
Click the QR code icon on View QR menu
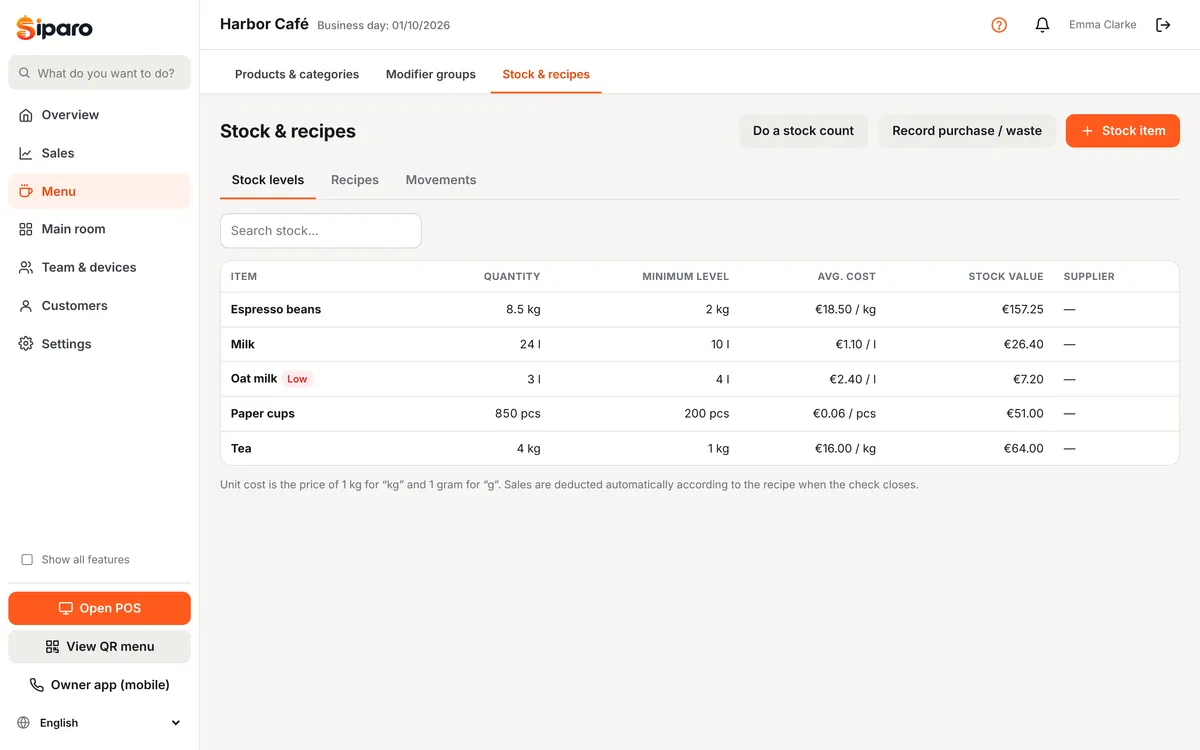pyautogui.click(x=53, y=647)
